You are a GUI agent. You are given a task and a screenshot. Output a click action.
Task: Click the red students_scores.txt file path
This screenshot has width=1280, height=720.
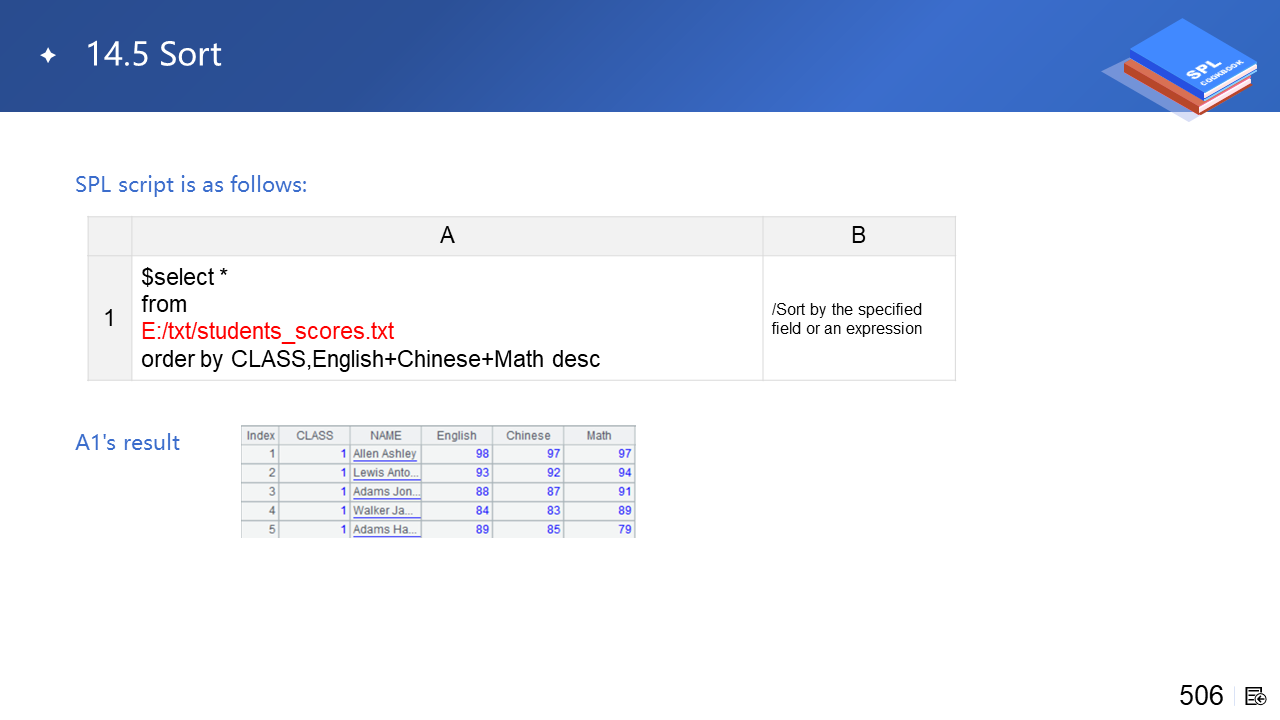click(x=267, y=331)
